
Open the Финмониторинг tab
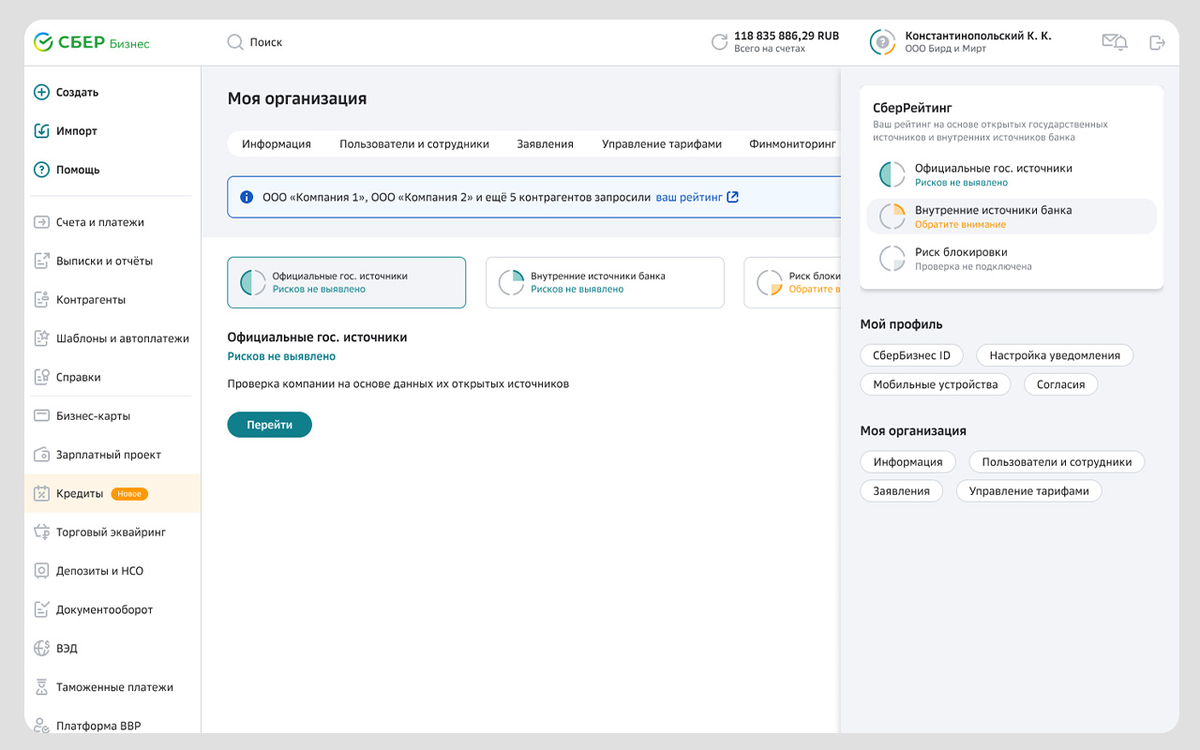point(792,144)
